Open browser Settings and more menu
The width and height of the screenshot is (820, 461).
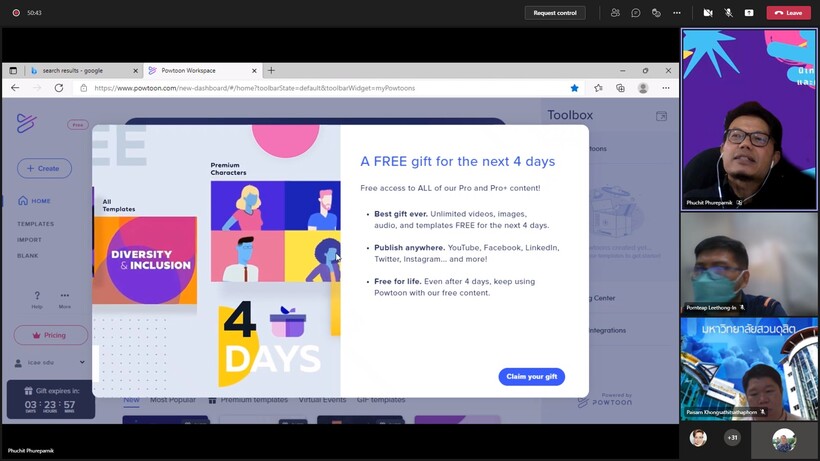point(666,88)
